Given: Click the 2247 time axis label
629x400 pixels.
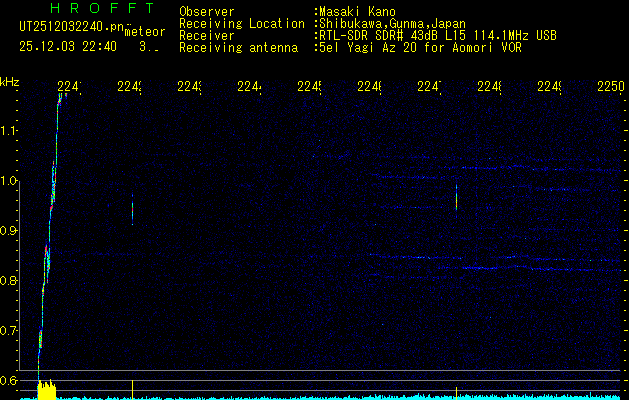Looking at the screenshot, I should pyautogui.click(x=429, y=86).
